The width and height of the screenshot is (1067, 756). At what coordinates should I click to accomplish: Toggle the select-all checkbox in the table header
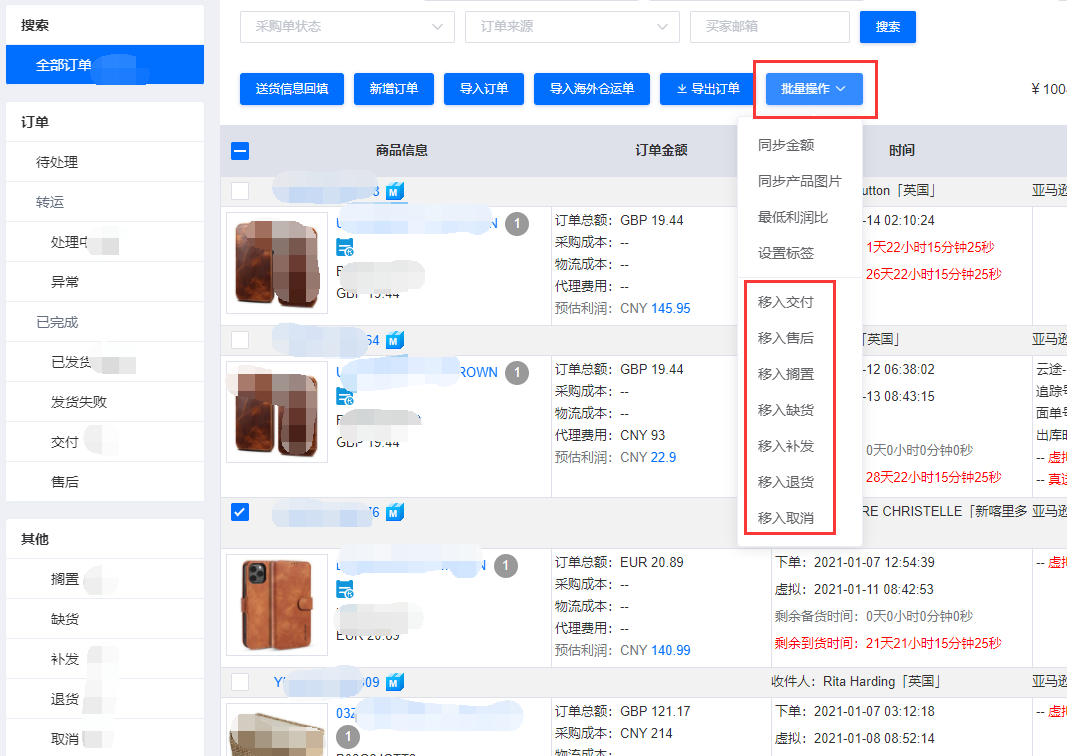coord(240,151)
